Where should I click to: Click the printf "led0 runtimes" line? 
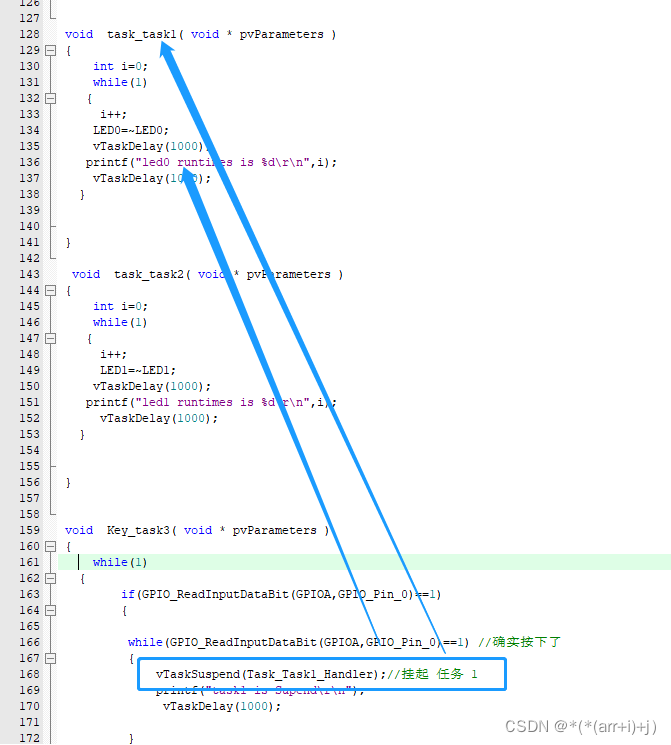(211, 162)
